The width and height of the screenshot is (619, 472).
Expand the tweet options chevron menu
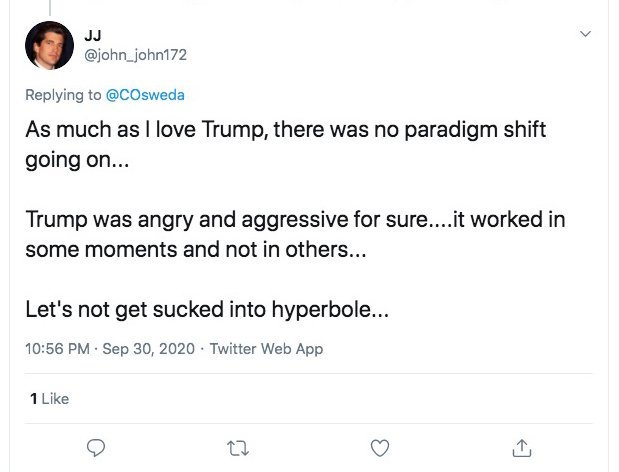coord(585,35)
